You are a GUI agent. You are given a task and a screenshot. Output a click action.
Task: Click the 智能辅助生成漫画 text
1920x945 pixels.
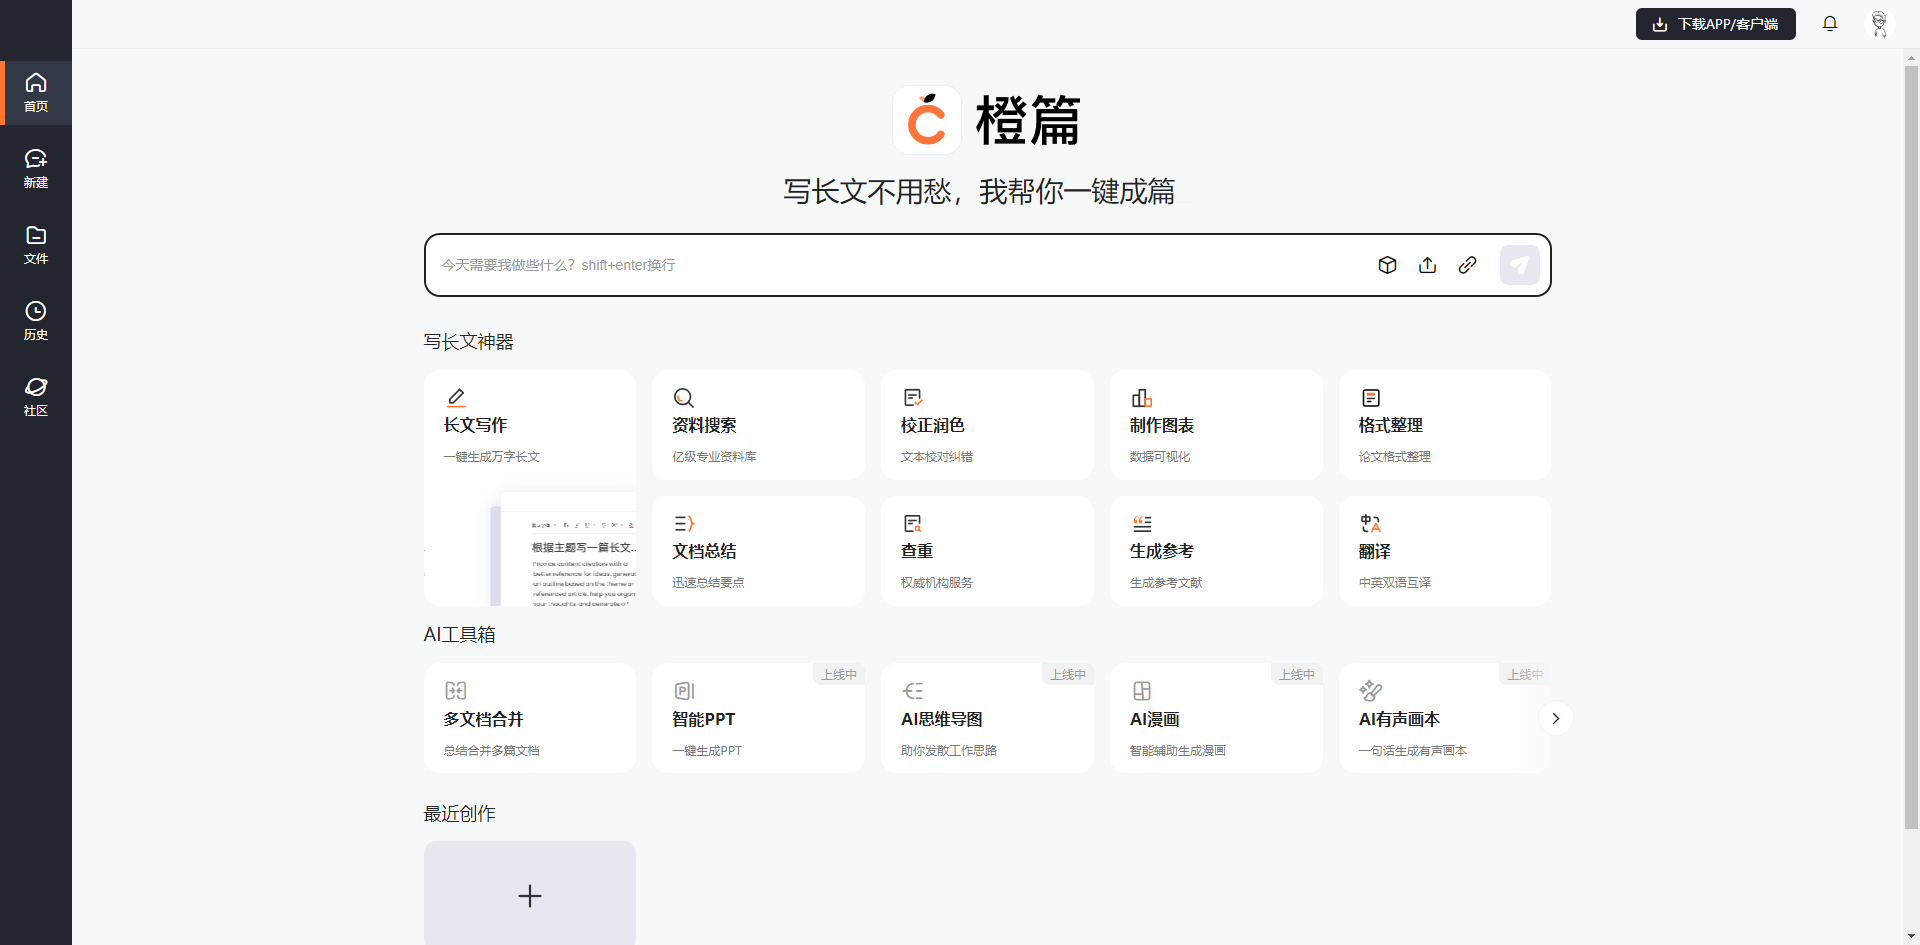click(1178, 751)
